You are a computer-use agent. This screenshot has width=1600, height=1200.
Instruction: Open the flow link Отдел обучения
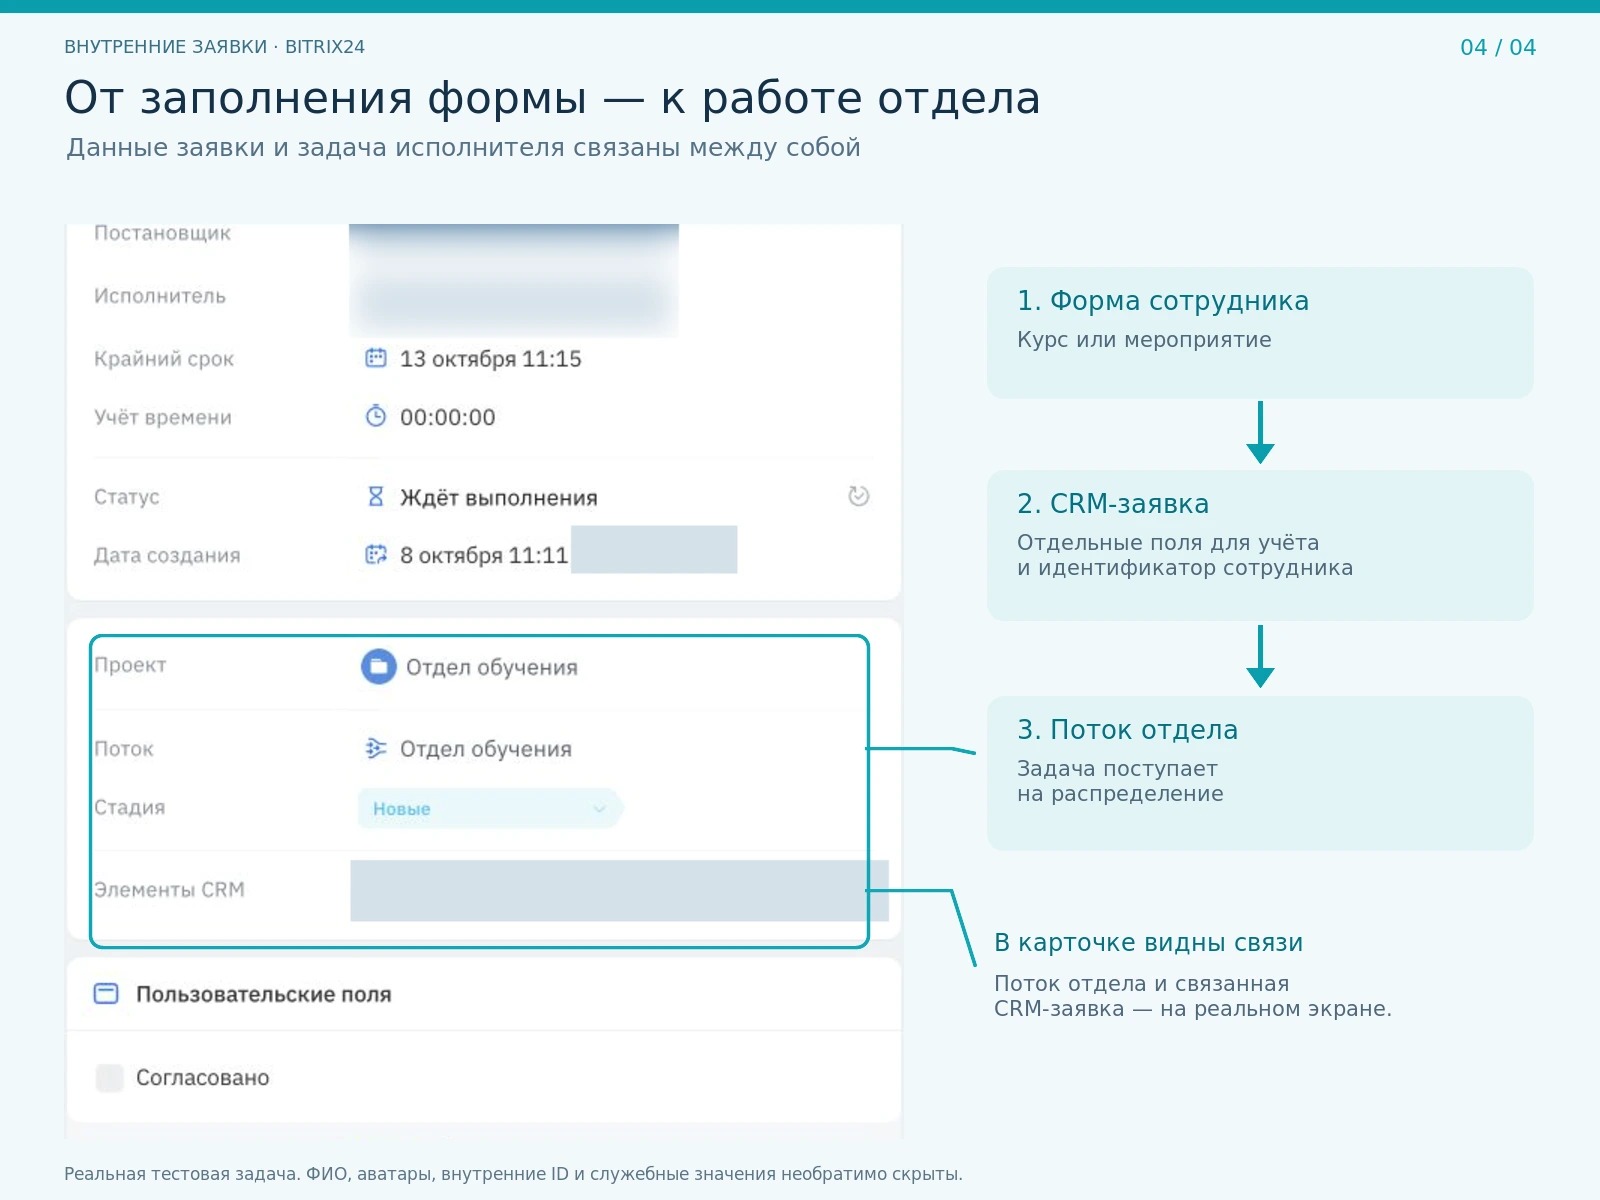[x=486, y=749]
